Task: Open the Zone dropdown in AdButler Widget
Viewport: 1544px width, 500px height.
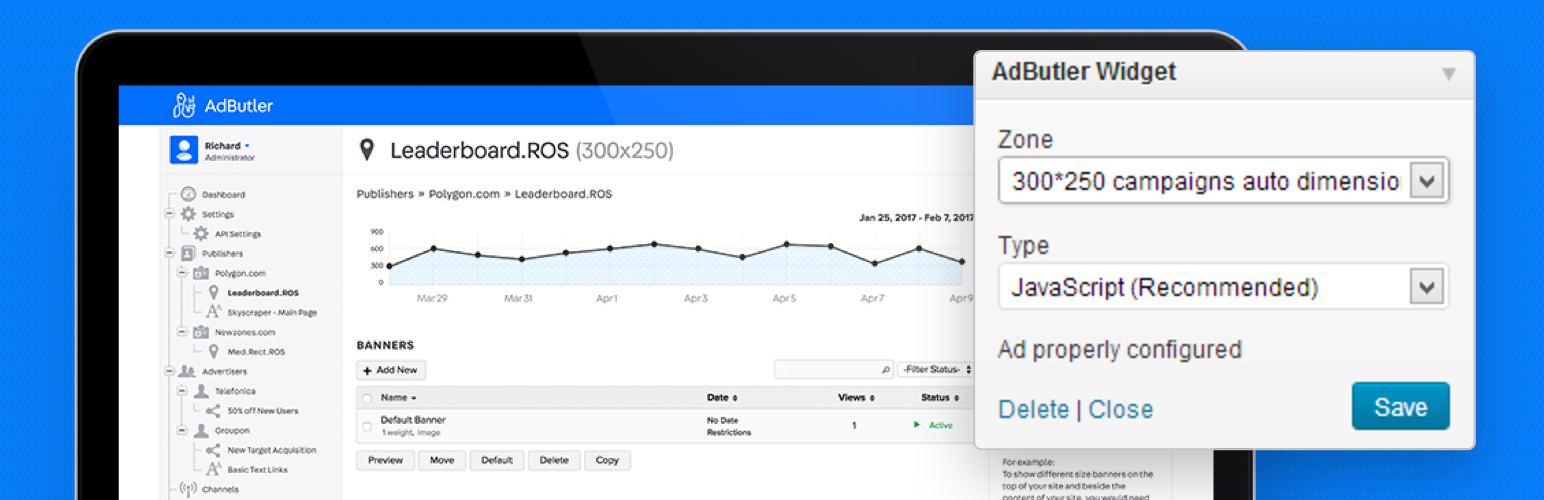Action: click(x=1223, y=181)
